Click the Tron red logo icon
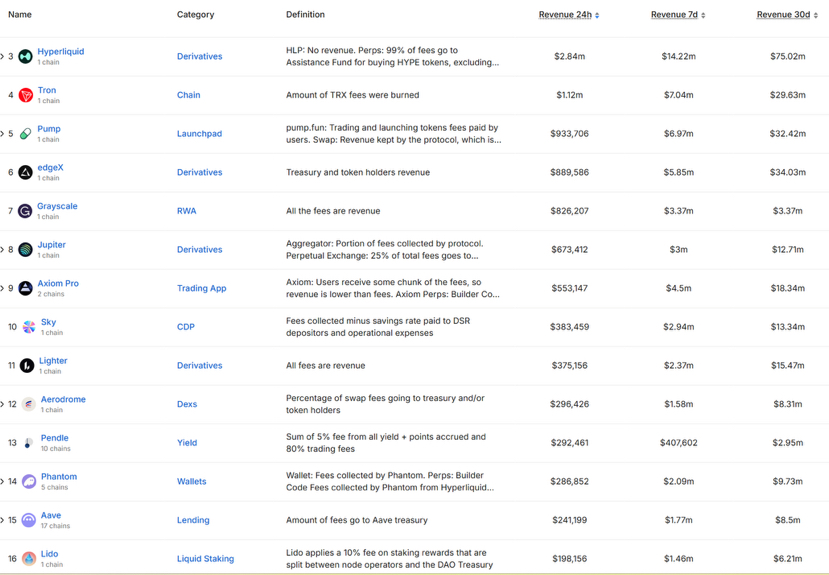 pyautogui.click(x=26, y=96)
